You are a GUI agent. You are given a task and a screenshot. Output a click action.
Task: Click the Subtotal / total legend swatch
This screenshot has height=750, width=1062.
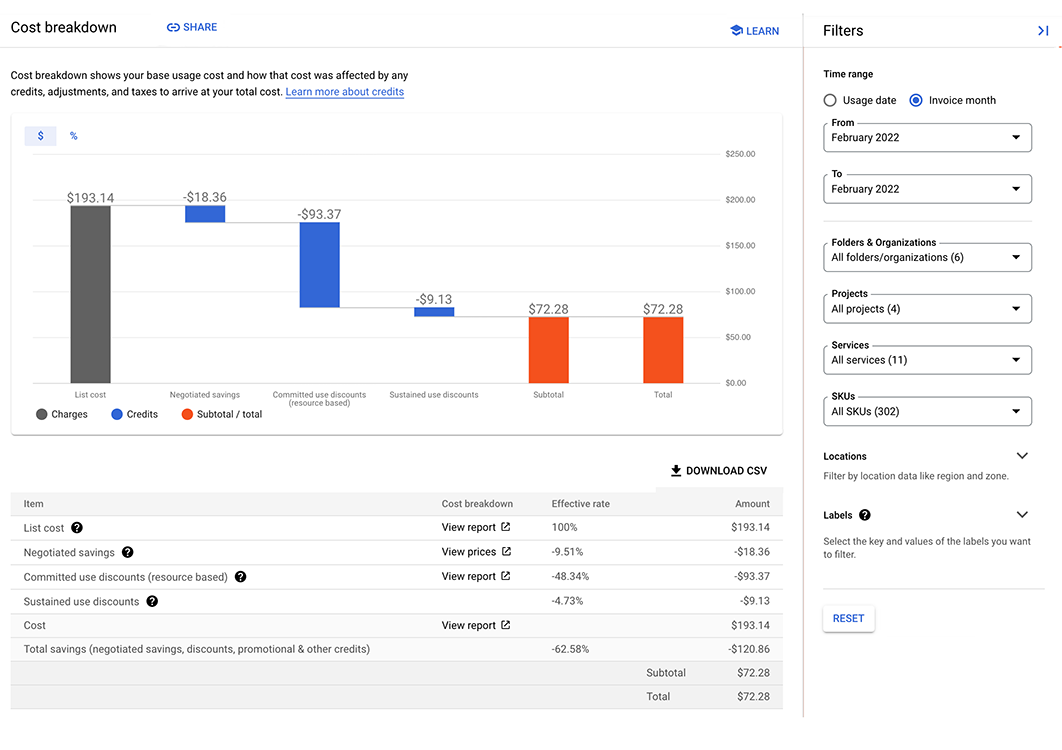click(x=188, y=414)
